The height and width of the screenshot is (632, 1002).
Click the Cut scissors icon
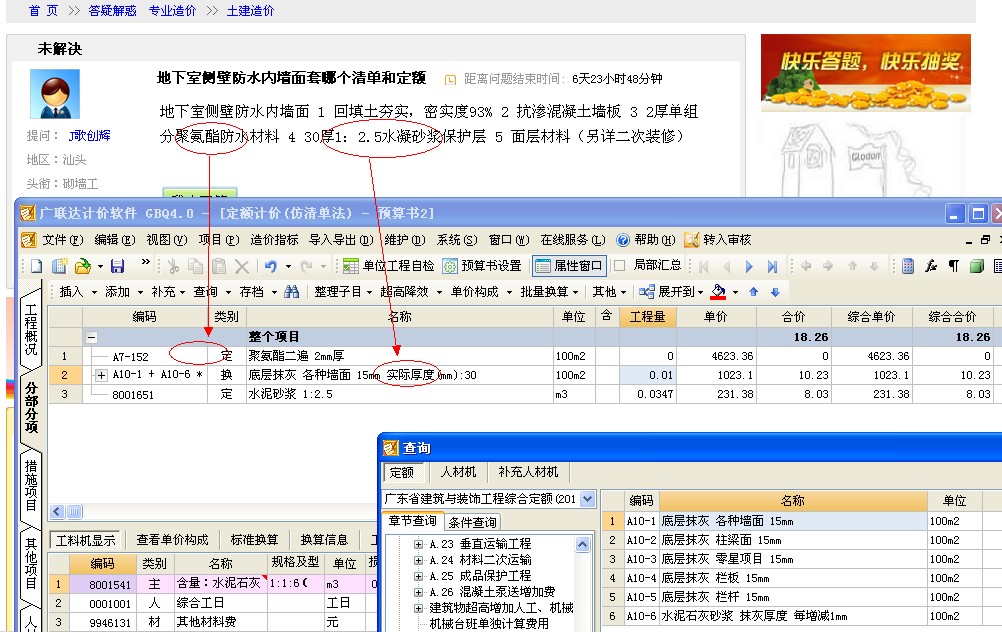tap(173, 266)
